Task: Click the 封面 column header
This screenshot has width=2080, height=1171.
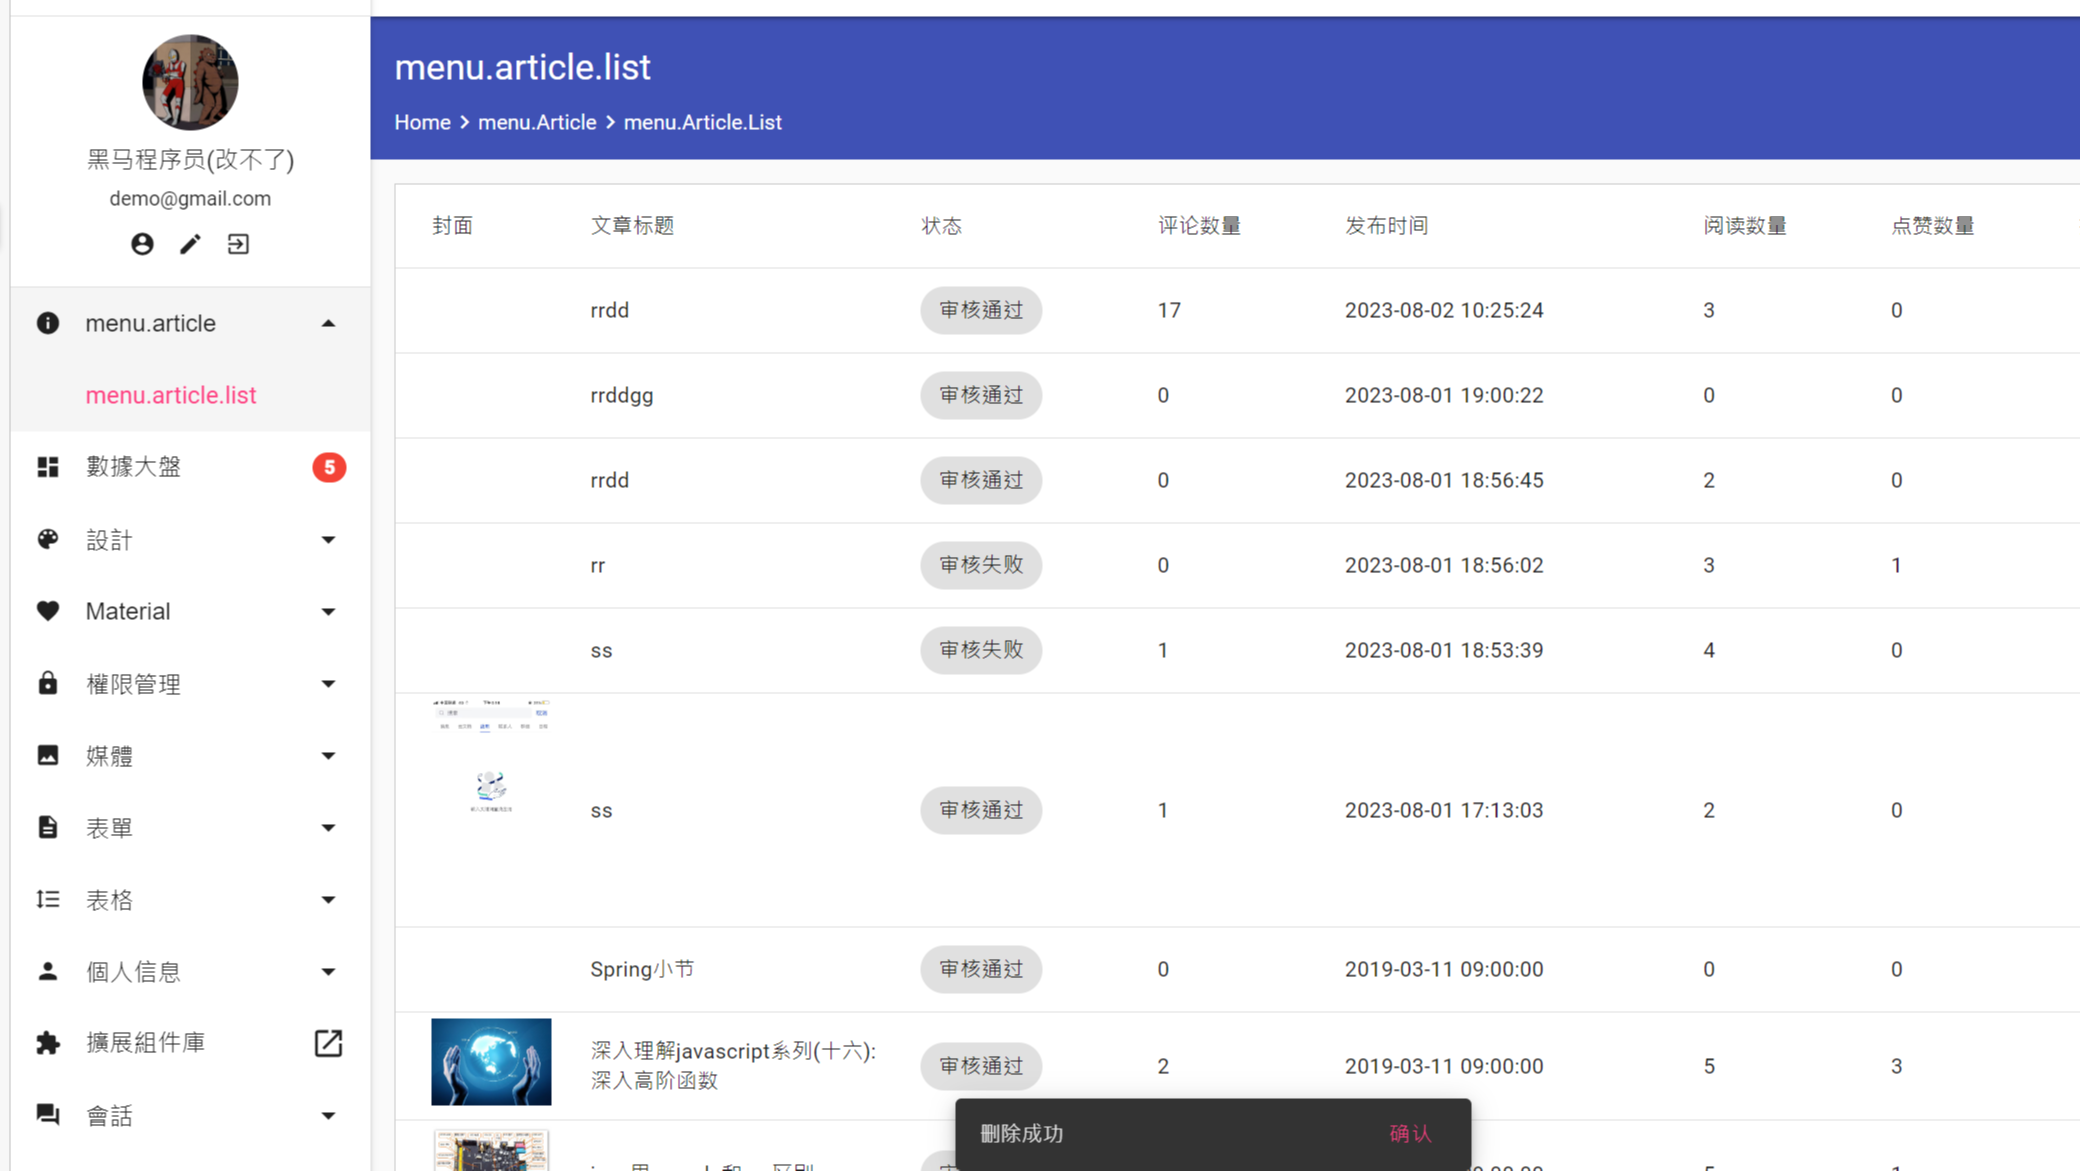Action: click(x=452, y=226)
